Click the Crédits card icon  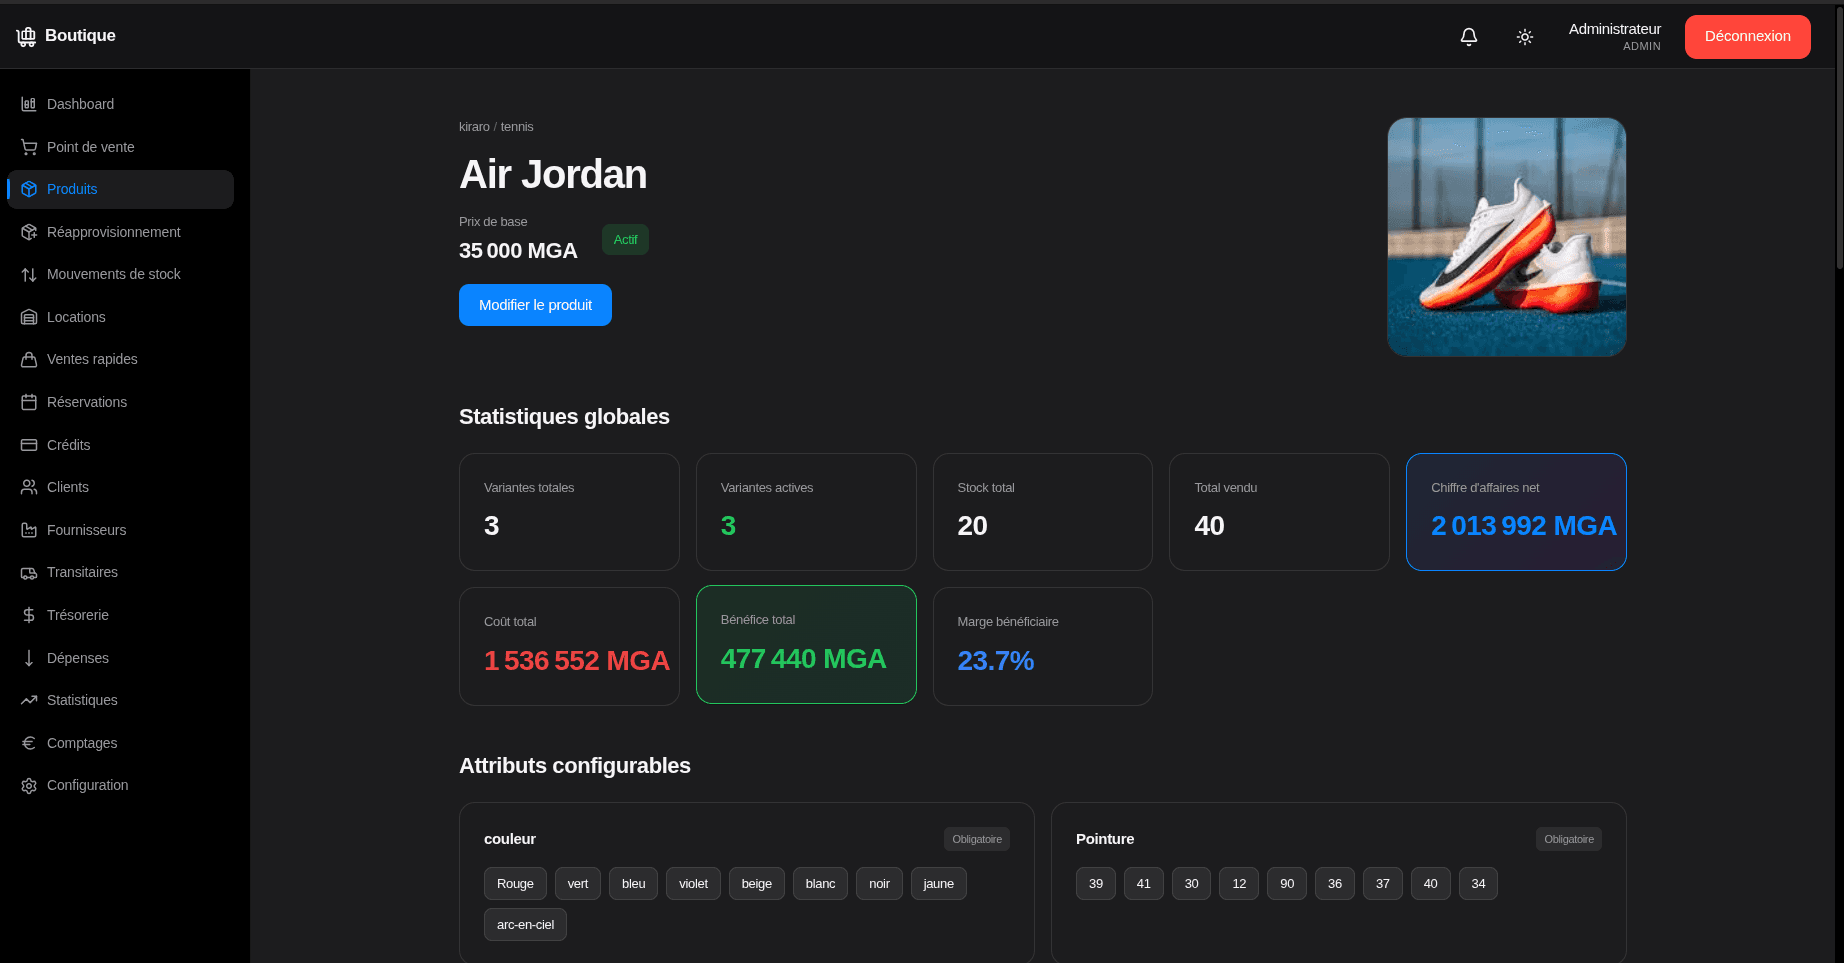[x=29, y=445]
